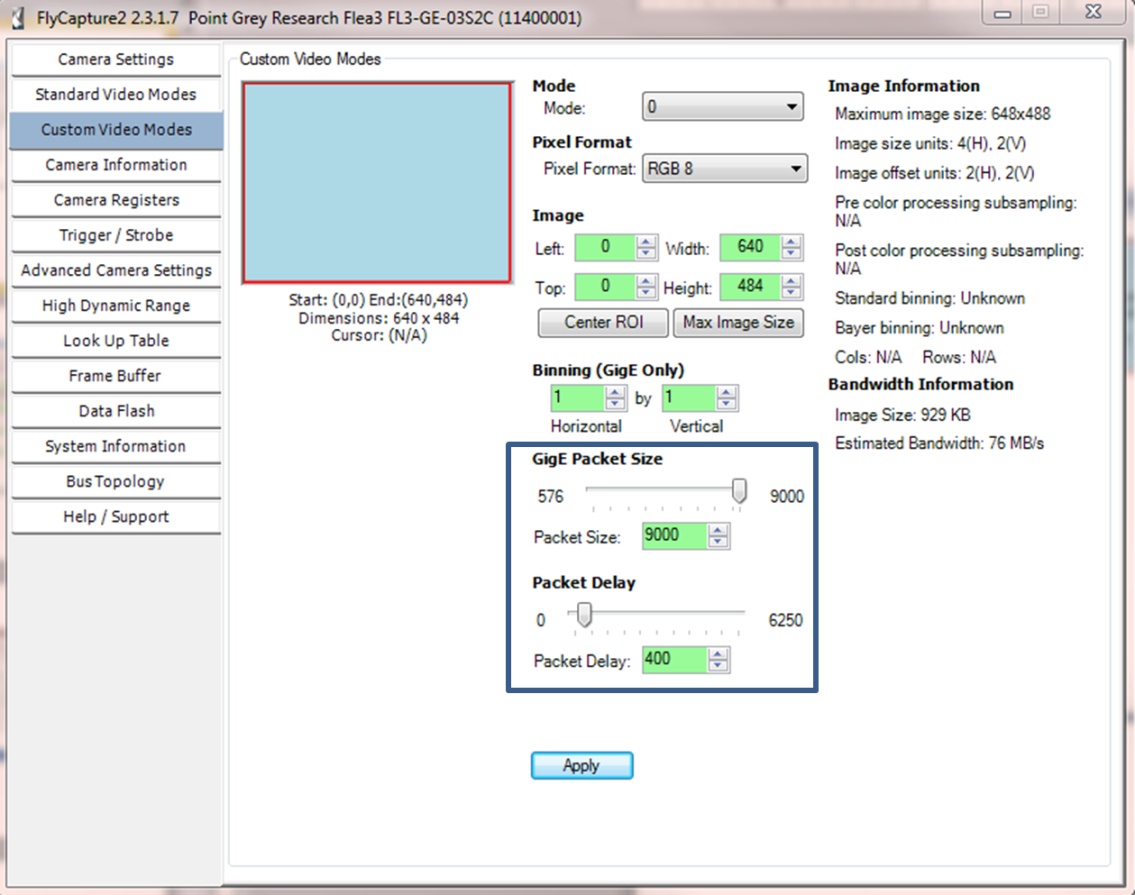Increase the image Width with up arrow

point(791,242)
